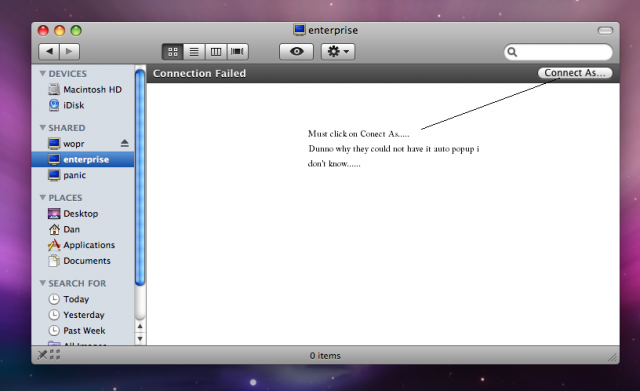
Task: Click the enterprise computer icon in sidebar
Action: click(x=54, y=159)
